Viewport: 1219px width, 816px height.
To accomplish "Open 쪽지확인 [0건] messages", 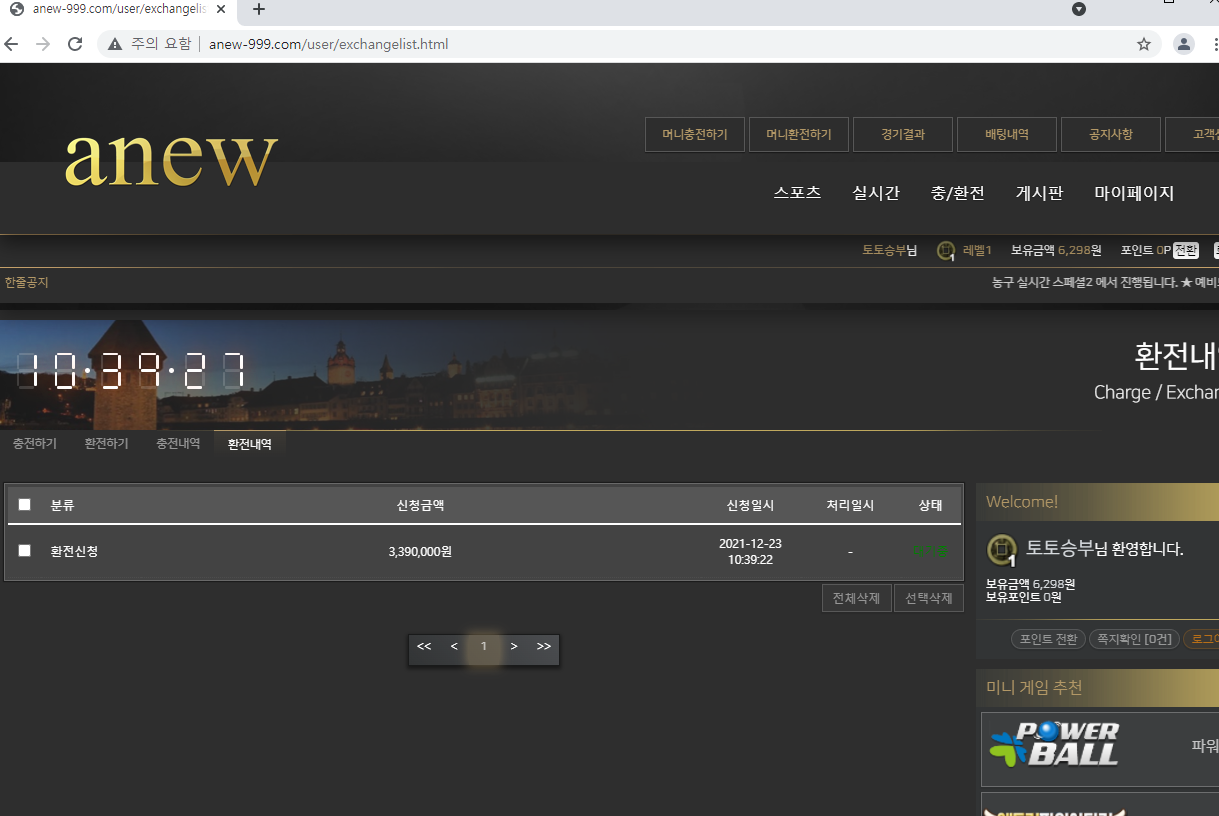I will click(1134, 639).
